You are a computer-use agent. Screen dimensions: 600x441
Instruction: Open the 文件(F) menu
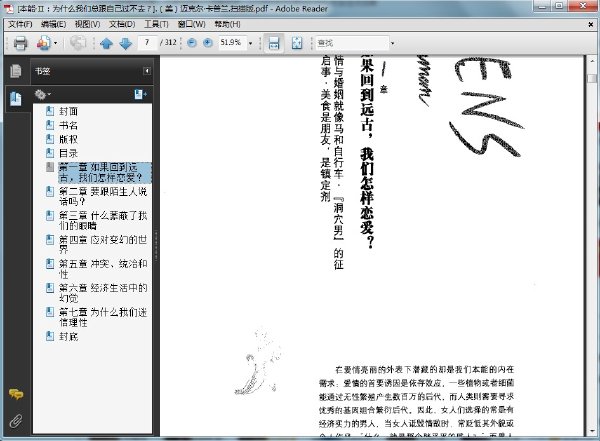click(20, 24)
